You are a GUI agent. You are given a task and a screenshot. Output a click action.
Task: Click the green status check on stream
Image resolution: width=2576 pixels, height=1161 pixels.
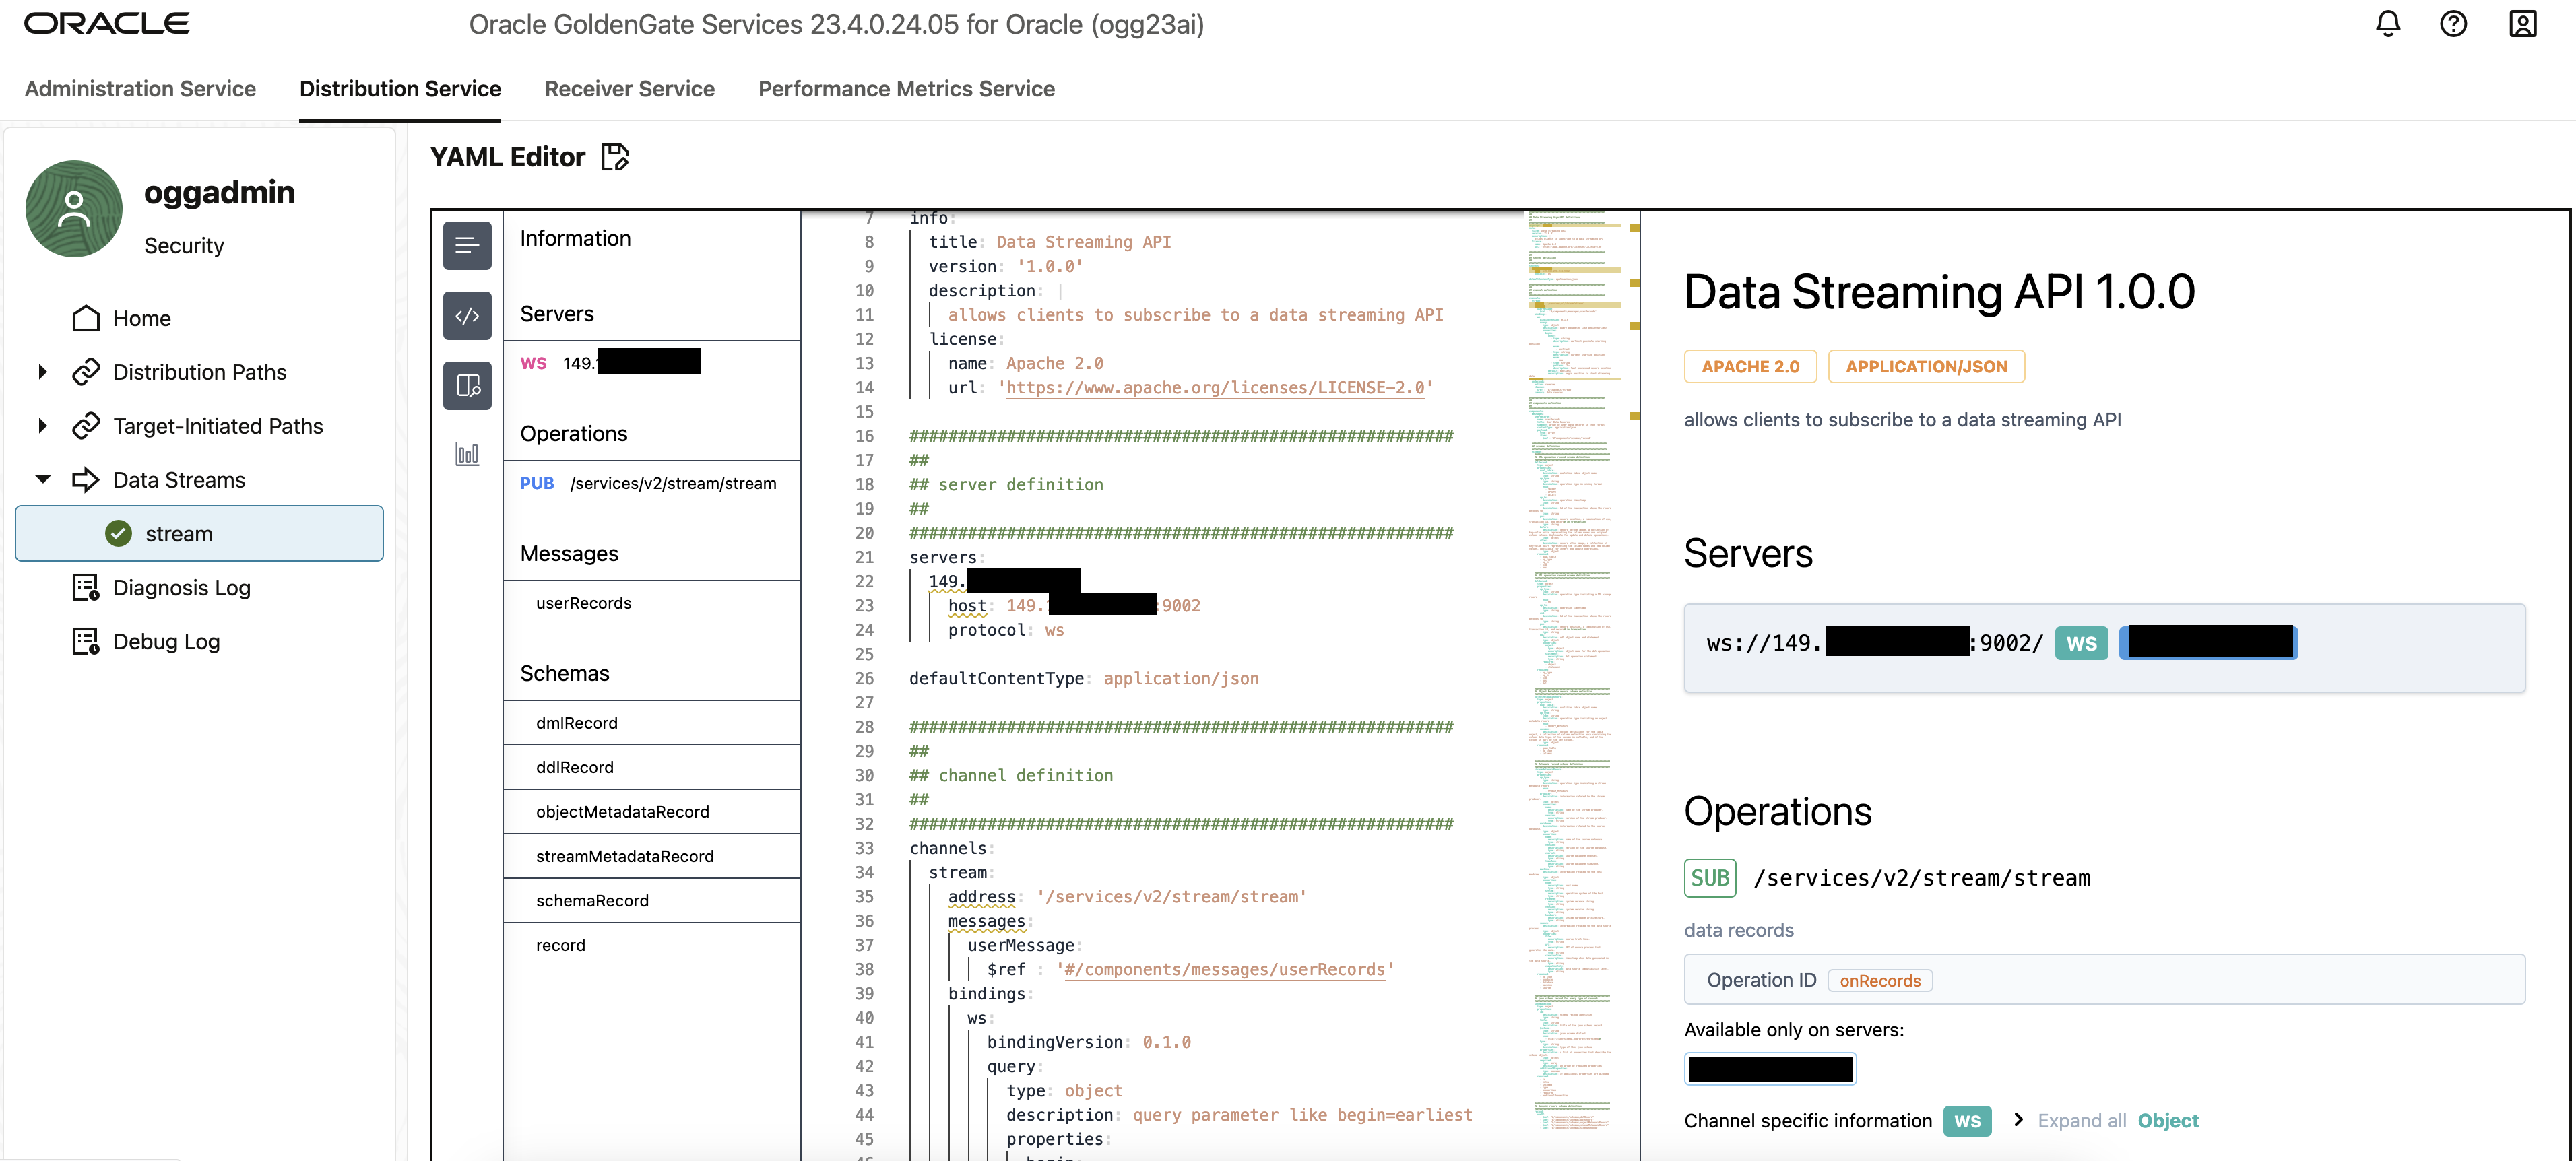click(119, 533)
